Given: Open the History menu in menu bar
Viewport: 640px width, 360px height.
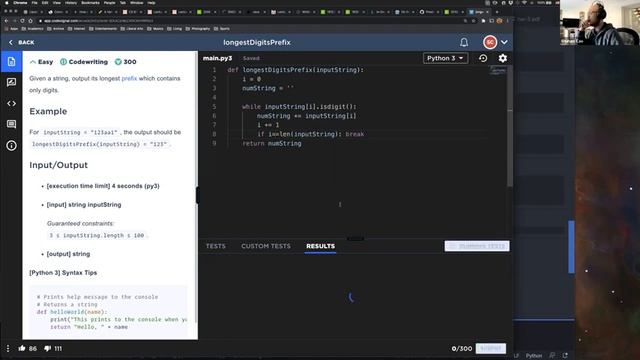Looking at the screenshot, I should (71, 2).
